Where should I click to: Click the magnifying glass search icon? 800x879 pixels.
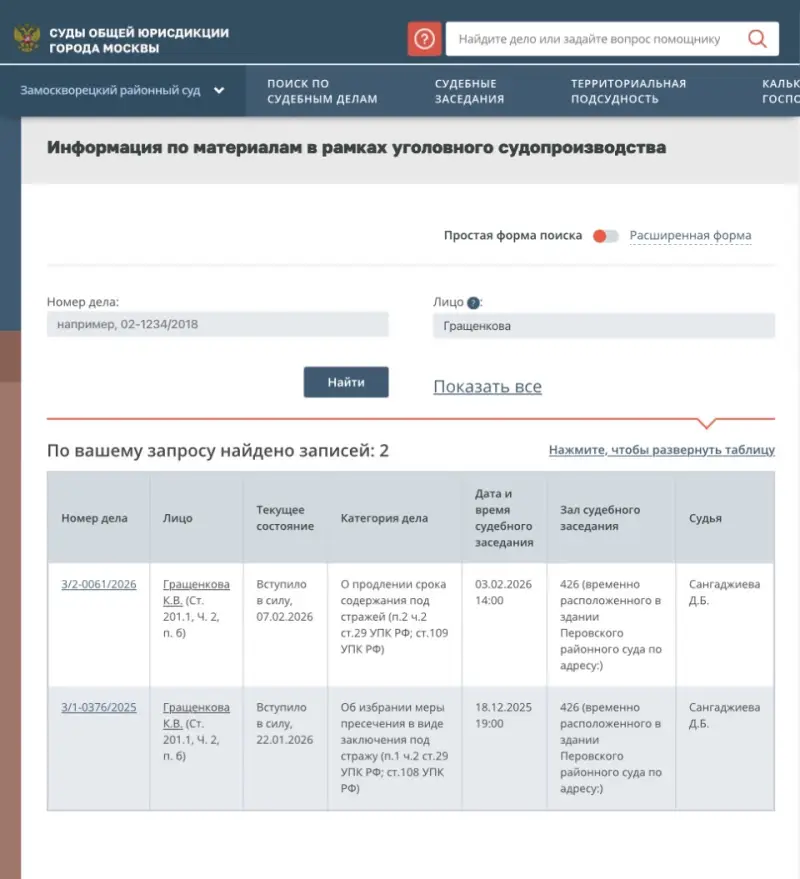click(x=757, y=39)
